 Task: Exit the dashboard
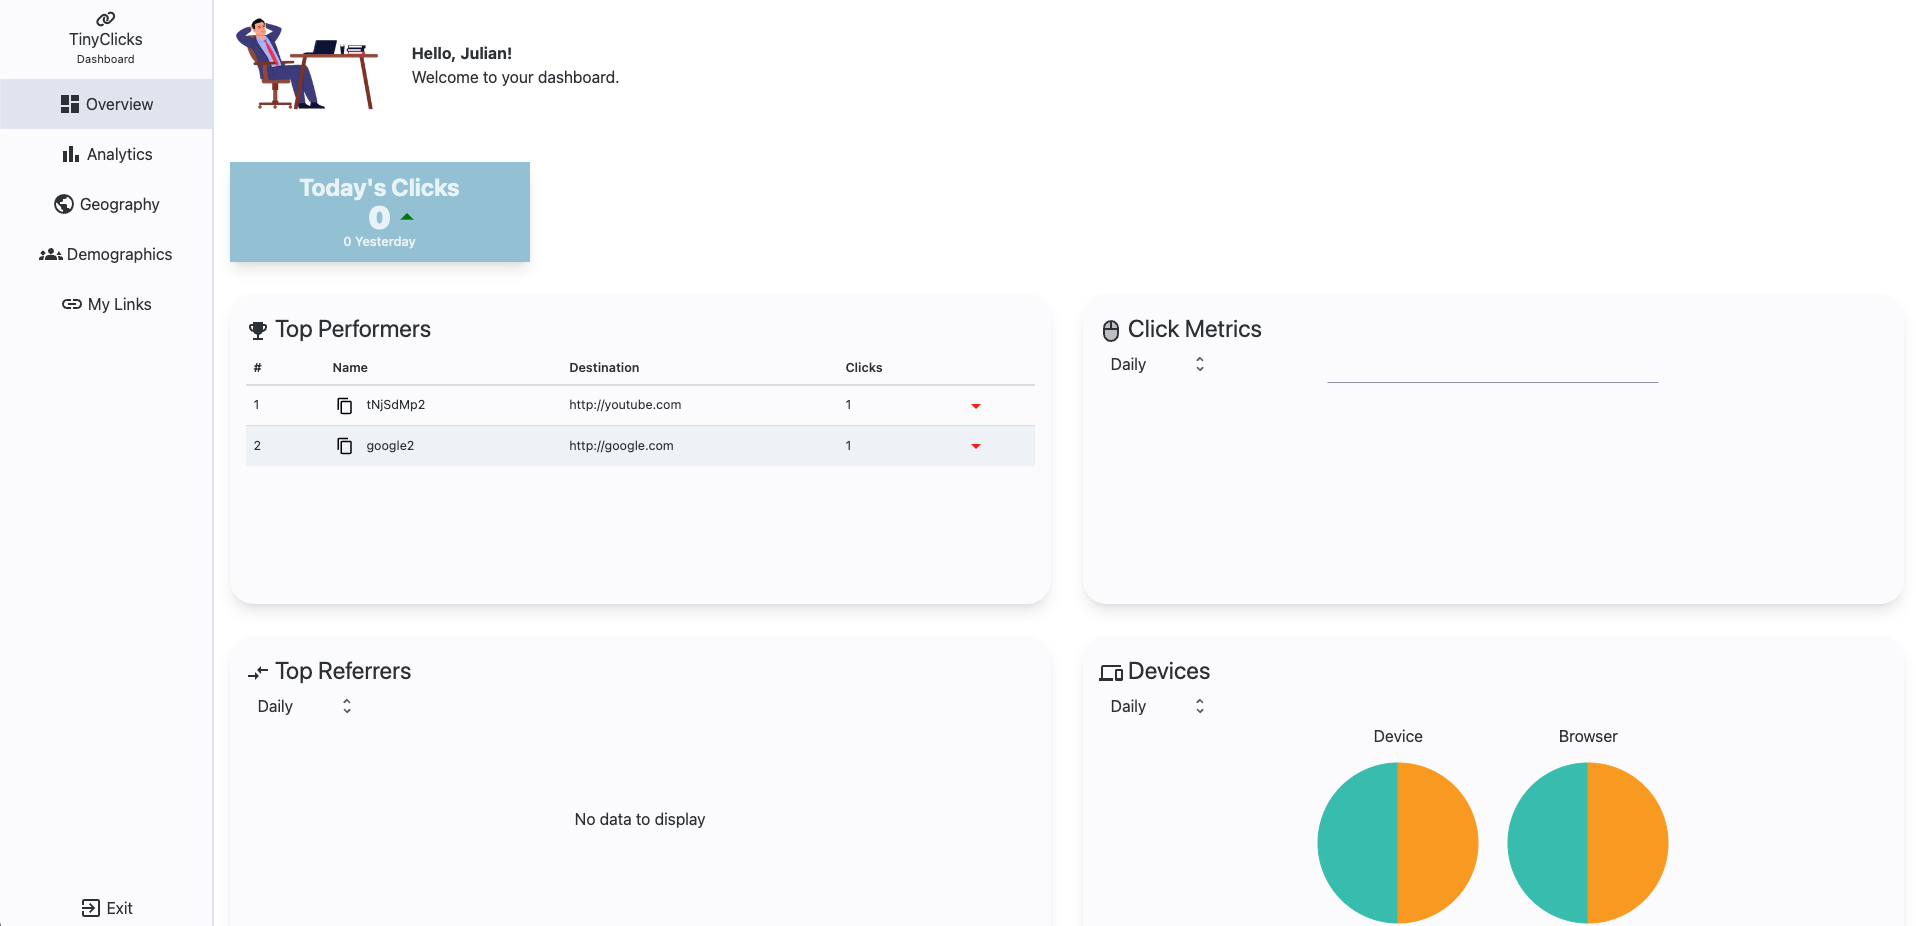click(x=106, y=908)
